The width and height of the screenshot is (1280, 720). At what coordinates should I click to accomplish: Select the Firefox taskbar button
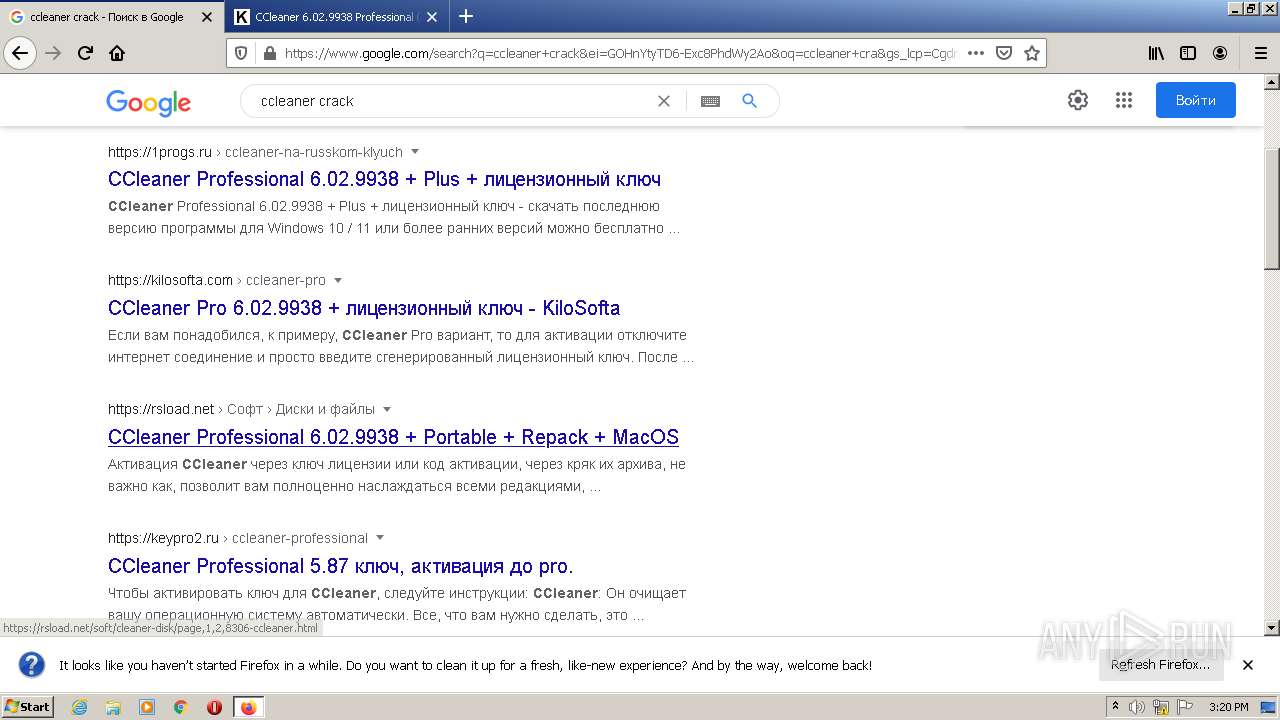tap(248, 707)
